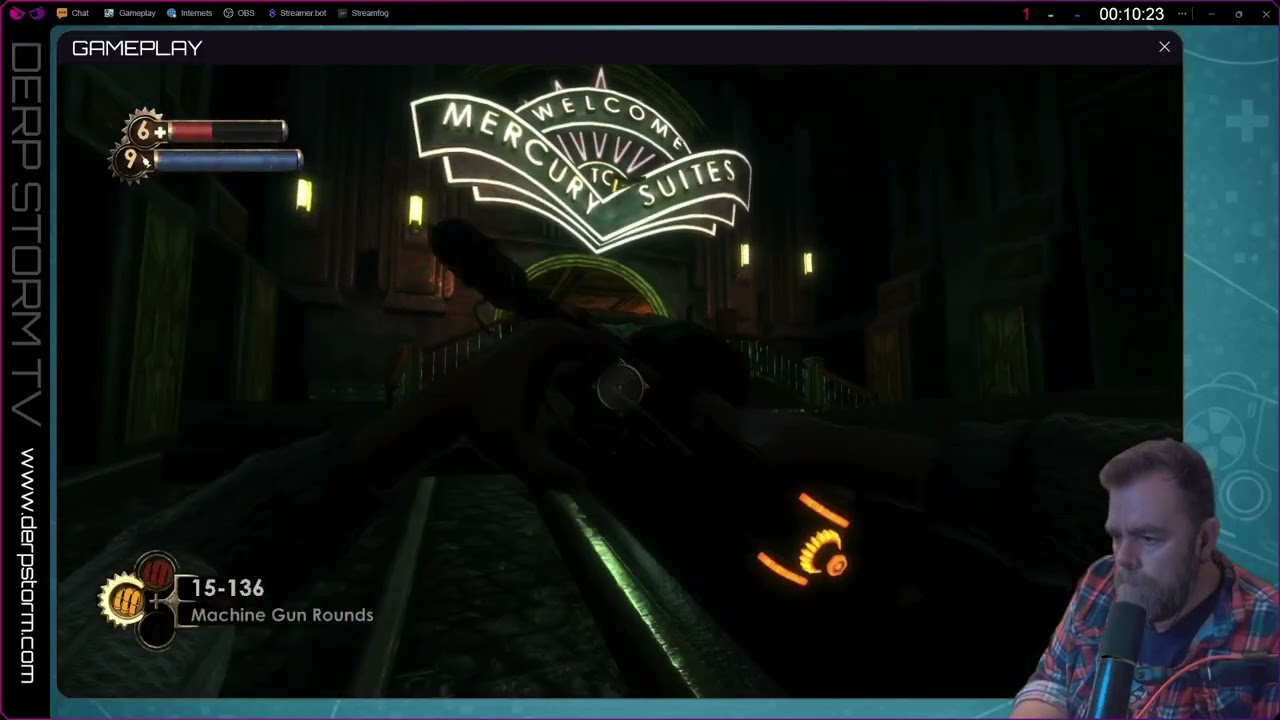Open the three-dot more options menu
This screenshot has height=720, width=1280.
click(1183, 13)
